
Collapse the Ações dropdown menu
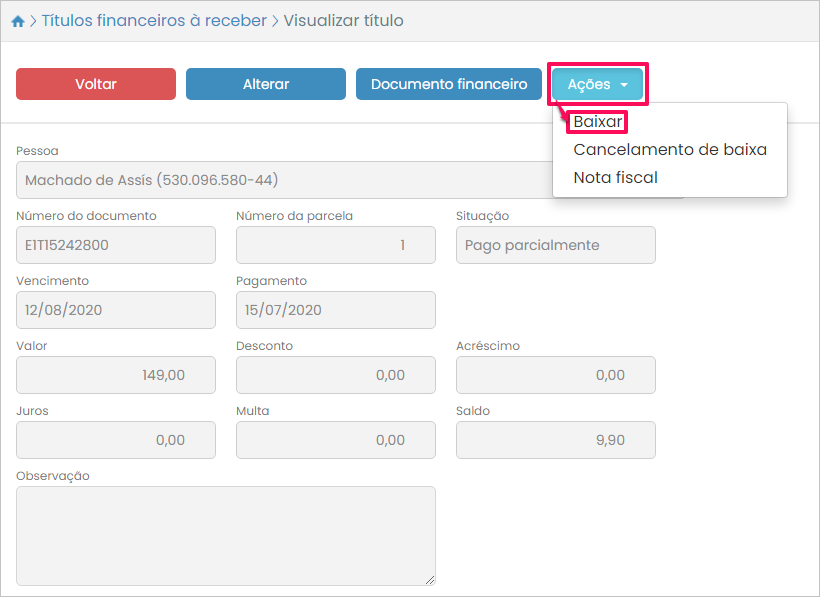coord(597,85)
